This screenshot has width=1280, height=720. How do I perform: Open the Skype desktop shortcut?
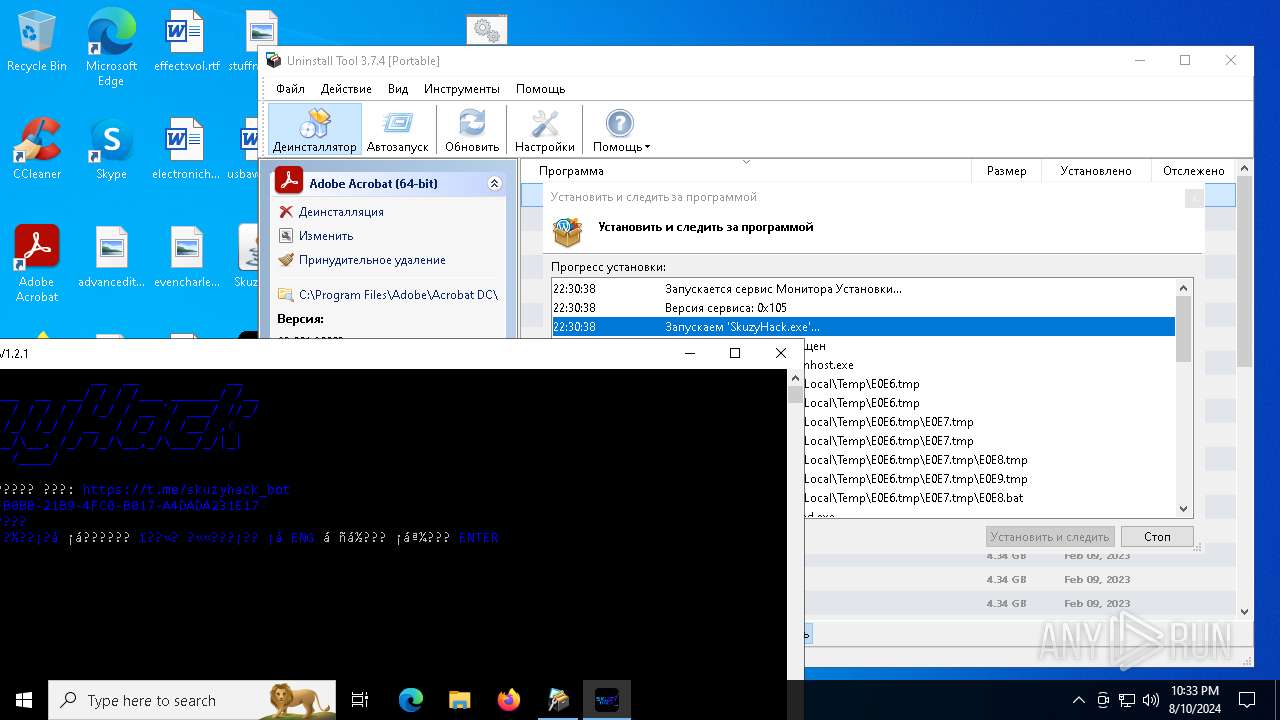point(111,149)
